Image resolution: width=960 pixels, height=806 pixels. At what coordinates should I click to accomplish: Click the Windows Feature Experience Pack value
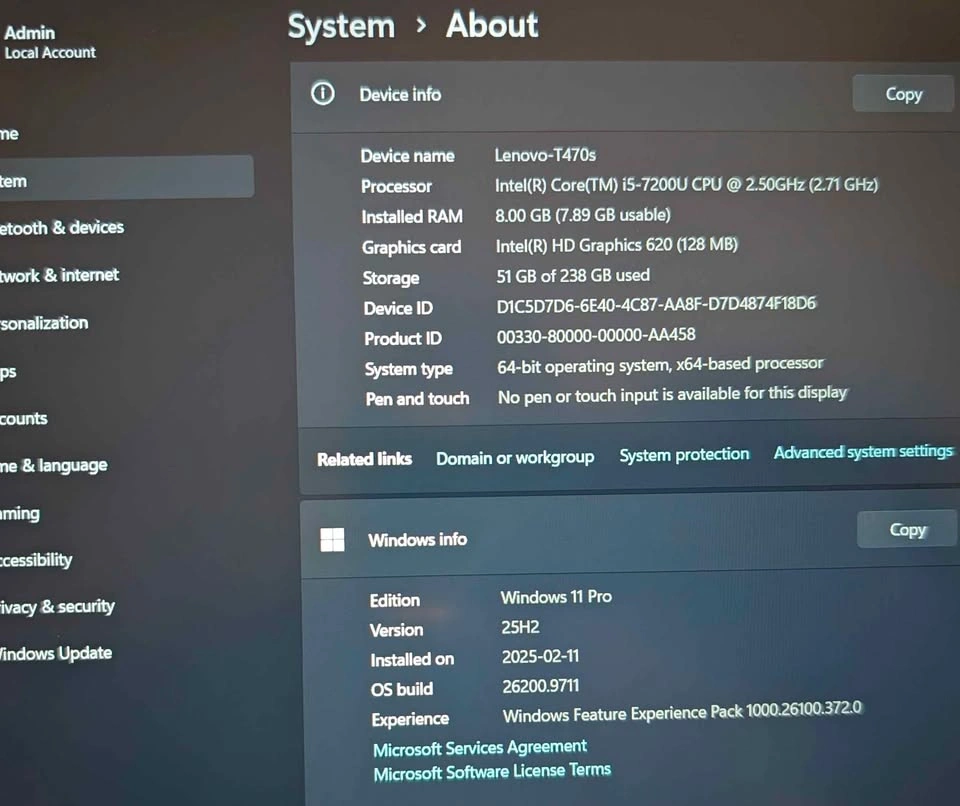click(x=682, y=712)
